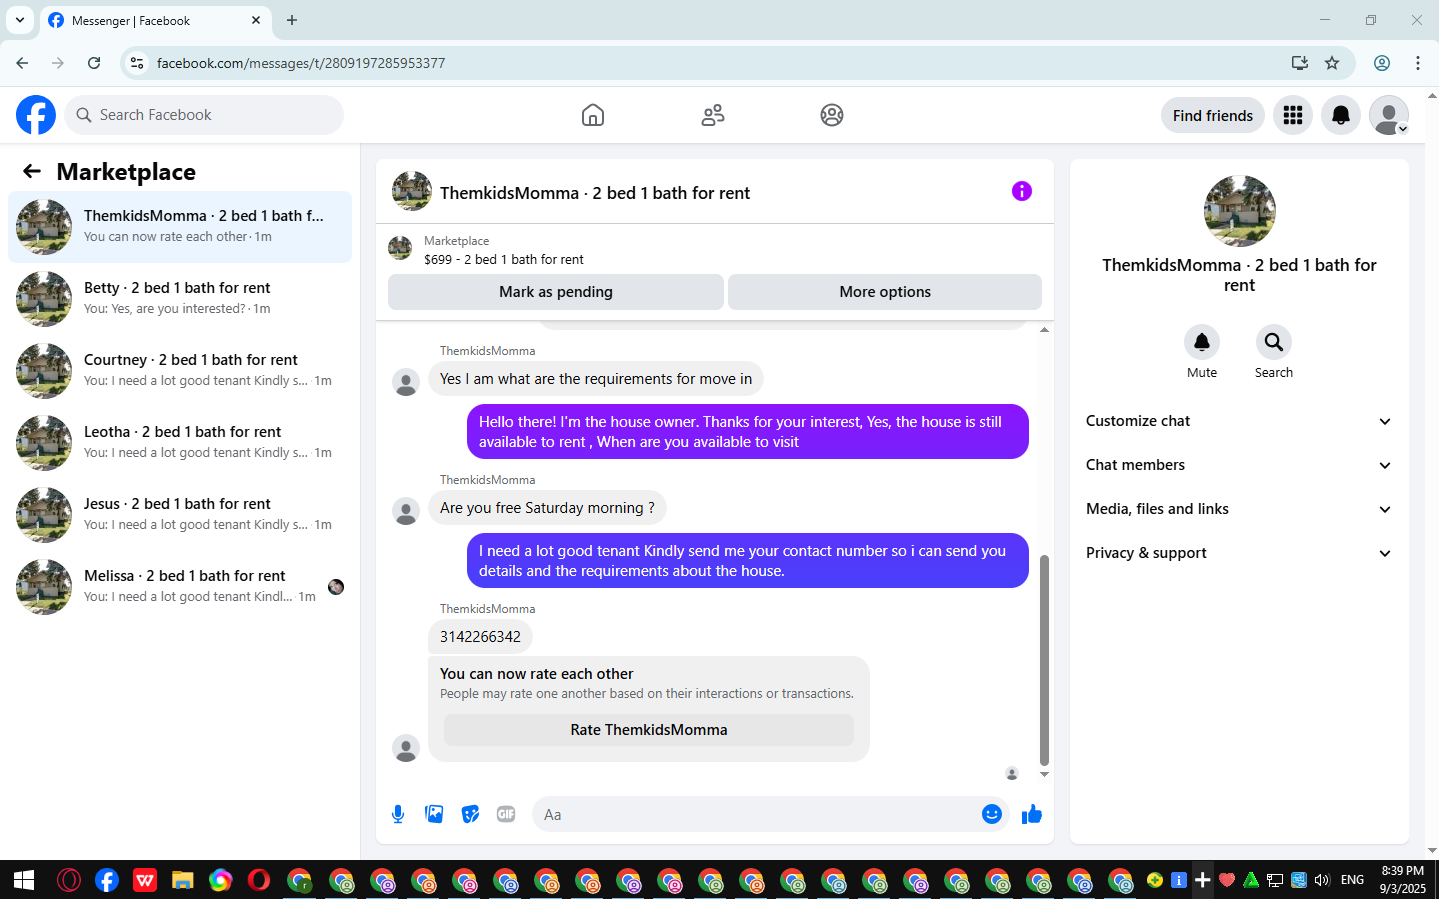
Task: Open the Chrome three-dot menu
Action: tap(1418, 63)
